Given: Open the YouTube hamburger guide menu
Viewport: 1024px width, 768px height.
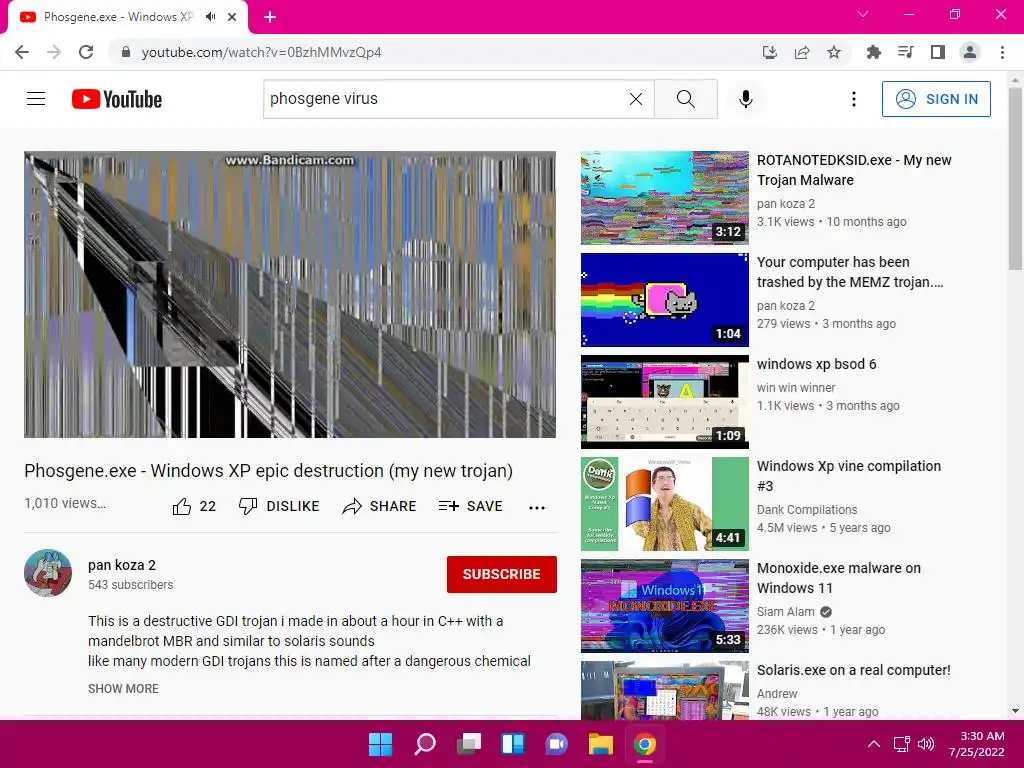Looking at the screenshot, I should click(x=36, y=99).
